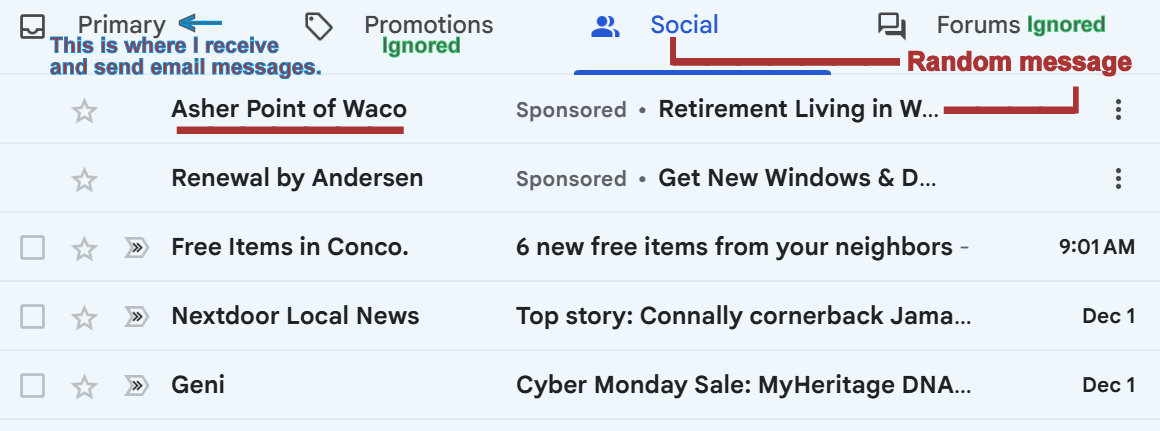Open more options for Renewal by Andersen ad

tap(1118, 179)
